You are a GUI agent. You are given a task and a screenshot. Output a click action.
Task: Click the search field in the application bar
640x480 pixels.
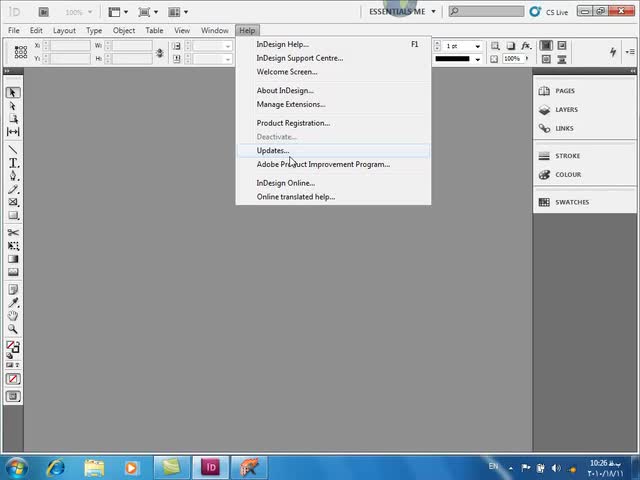(x=486, y=11)
